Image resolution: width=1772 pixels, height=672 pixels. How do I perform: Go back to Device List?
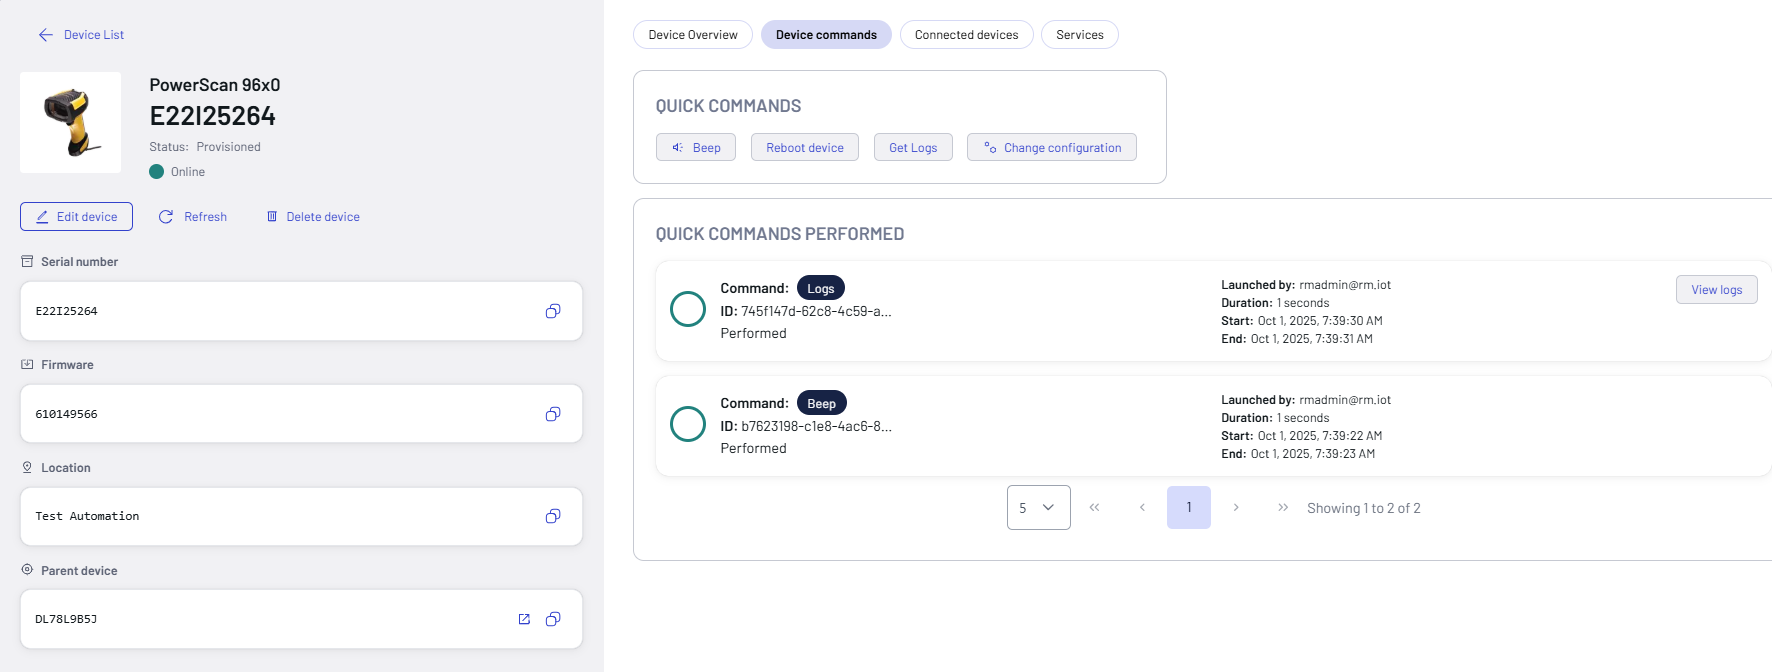pos(81,35)
